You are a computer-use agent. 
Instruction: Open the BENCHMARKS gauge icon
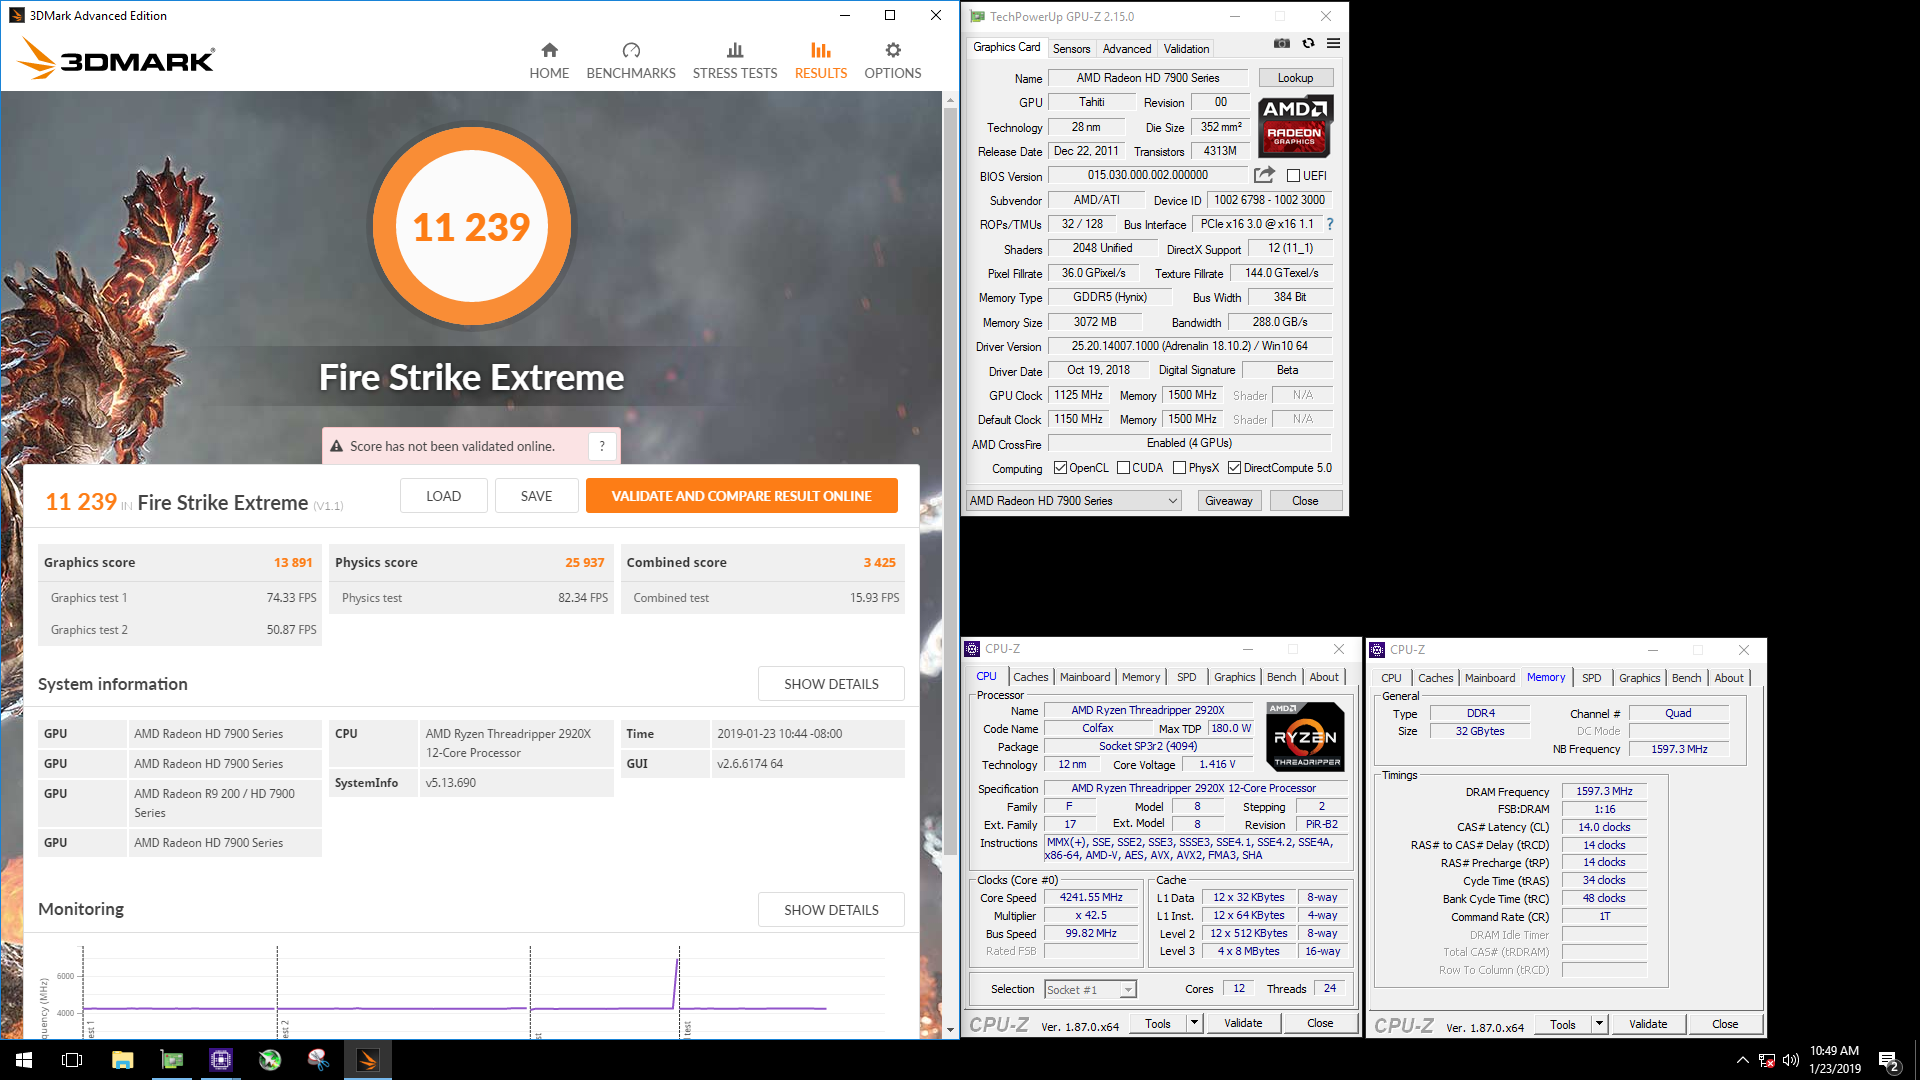pos(631,50)
